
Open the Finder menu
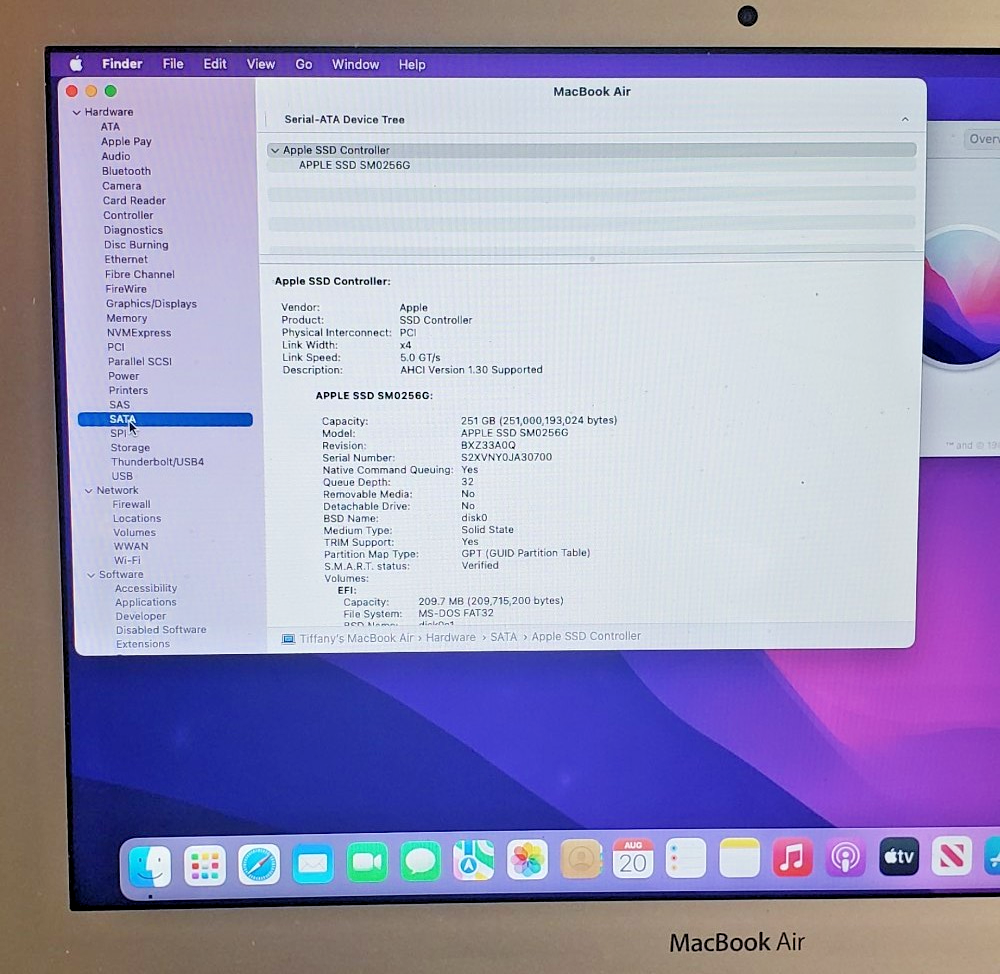122,64
